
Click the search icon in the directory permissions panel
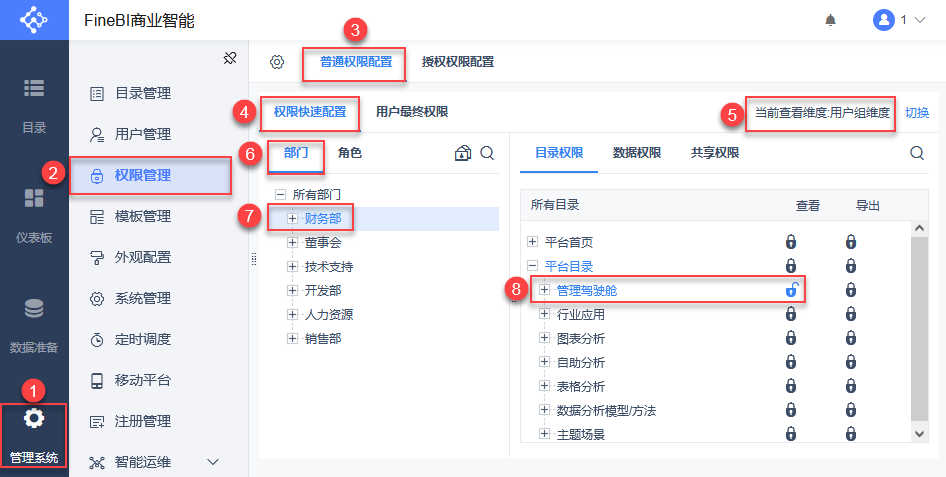coord(917,153)
